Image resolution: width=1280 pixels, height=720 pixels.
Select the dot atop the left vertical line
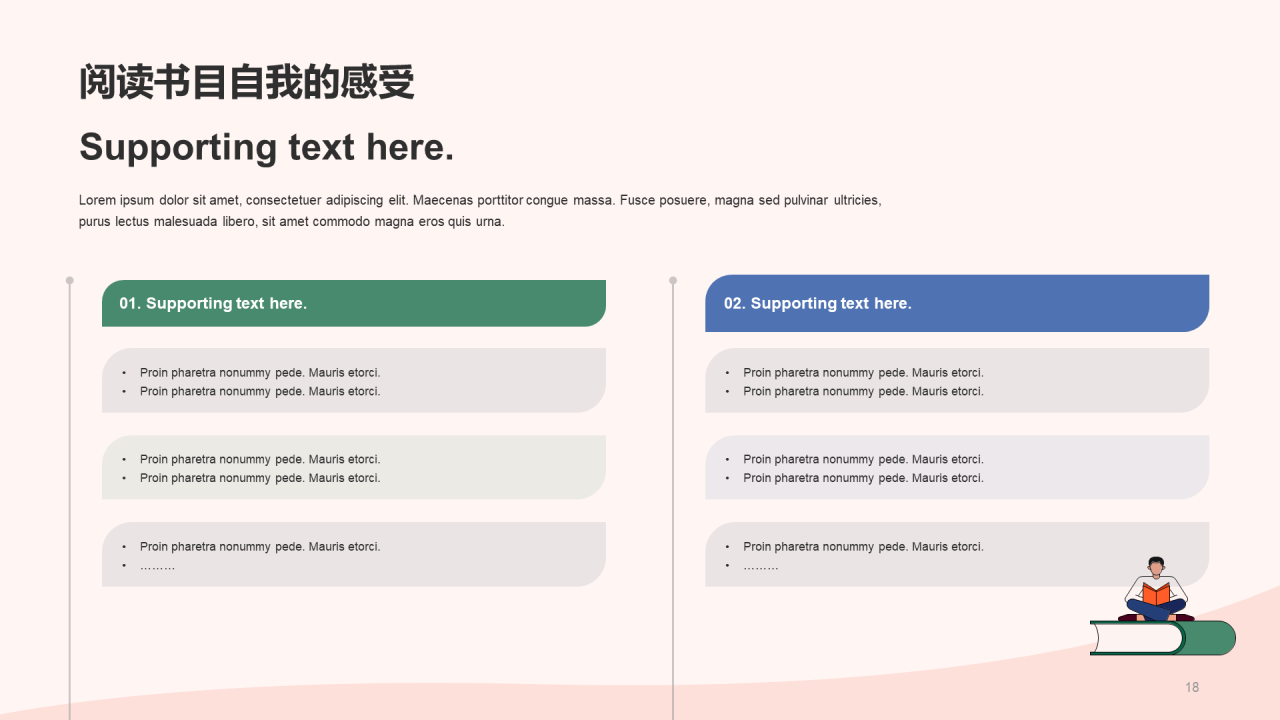(69, 280)
